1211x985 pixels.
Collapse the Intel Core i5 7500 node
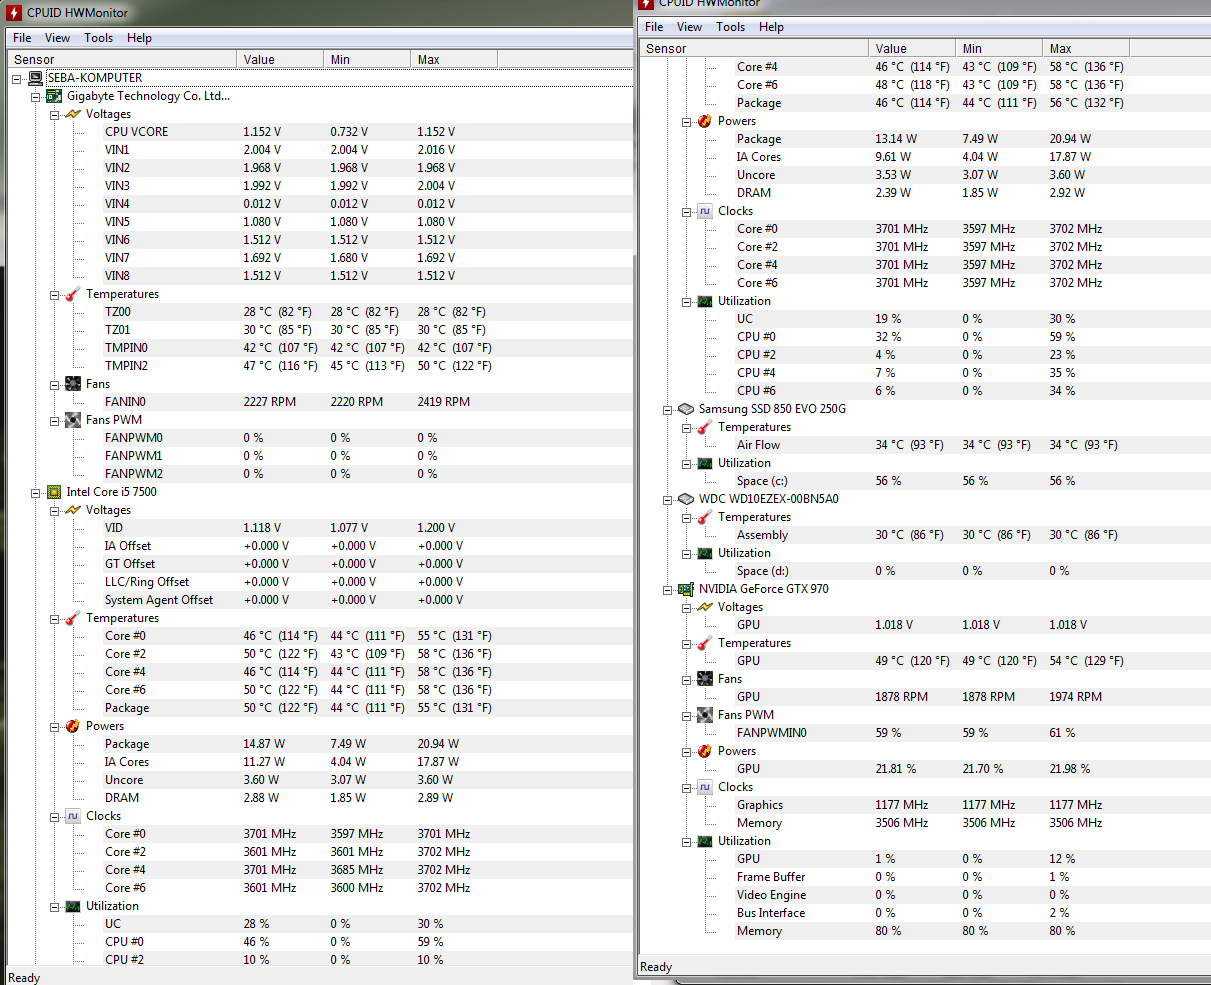[x=35, y=492]
